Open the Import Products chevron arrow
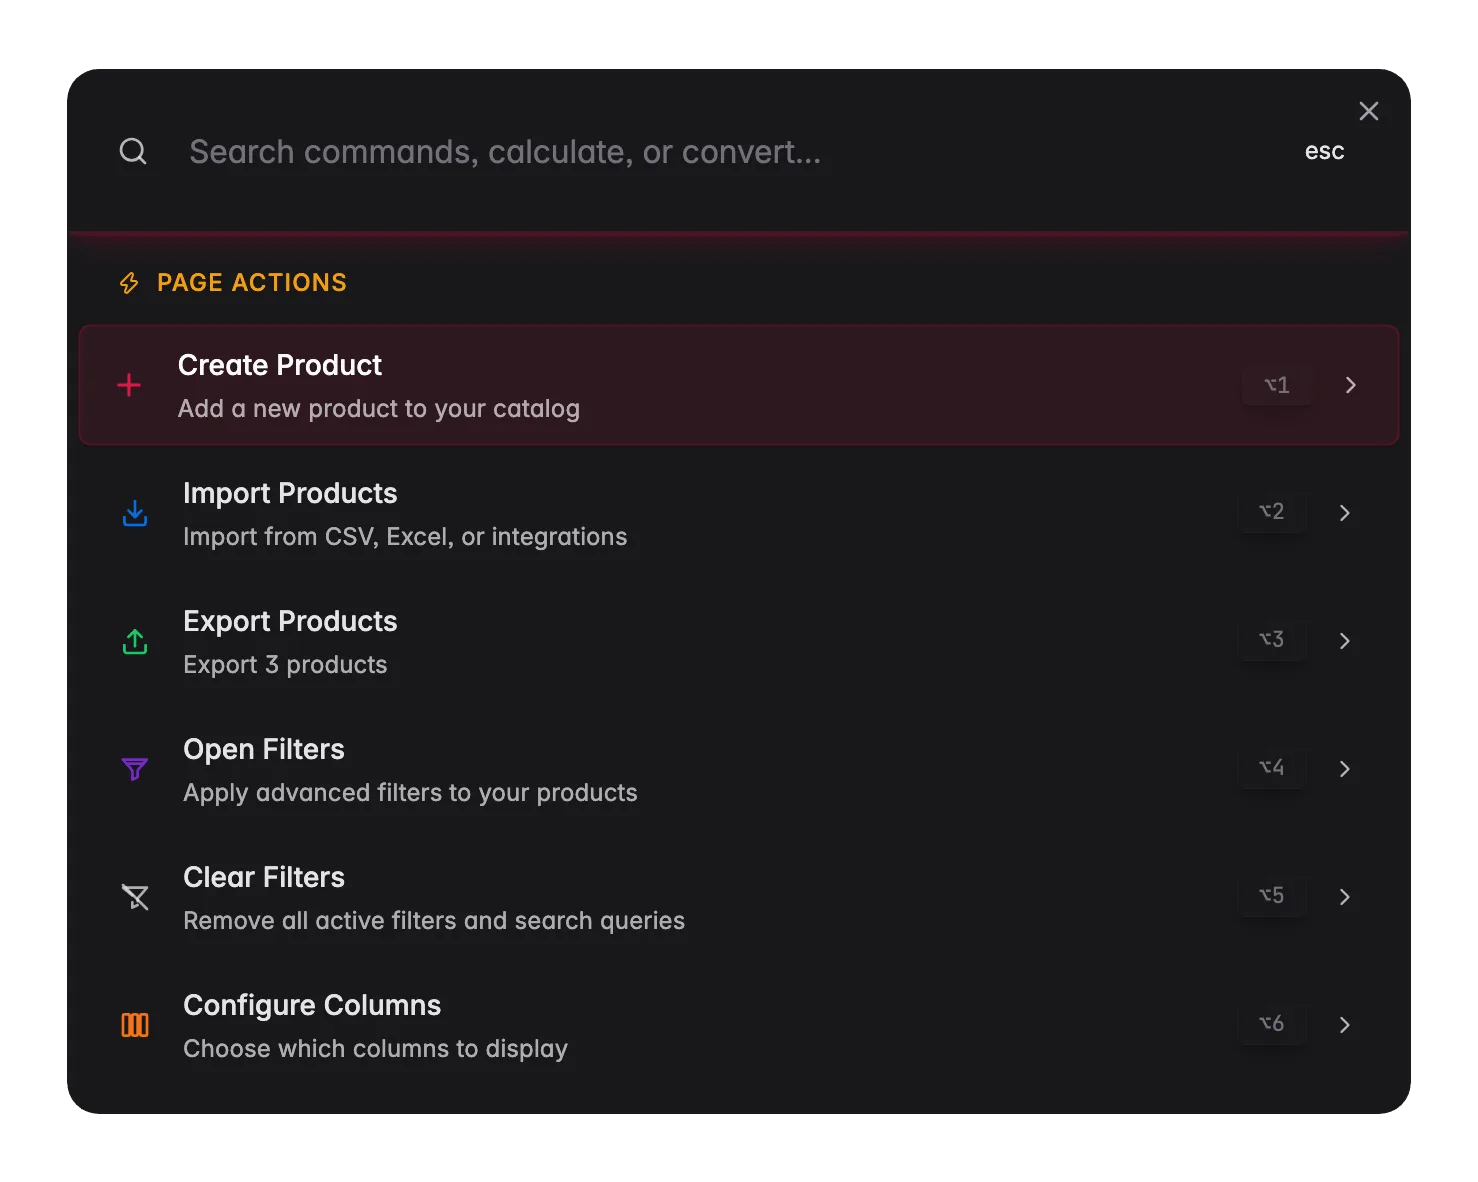The image size is (1478, 1182). click(1345, 513)
